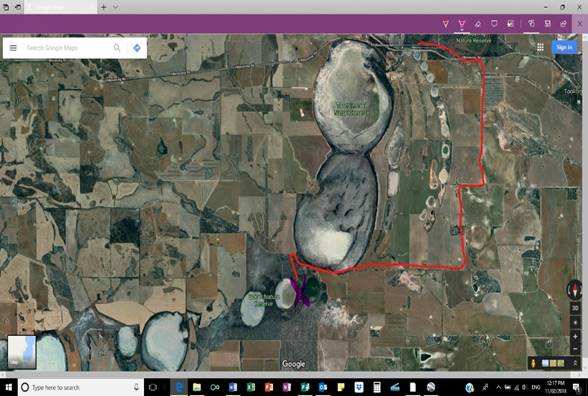Open directions with blue diamond icon

click(137, 48)
